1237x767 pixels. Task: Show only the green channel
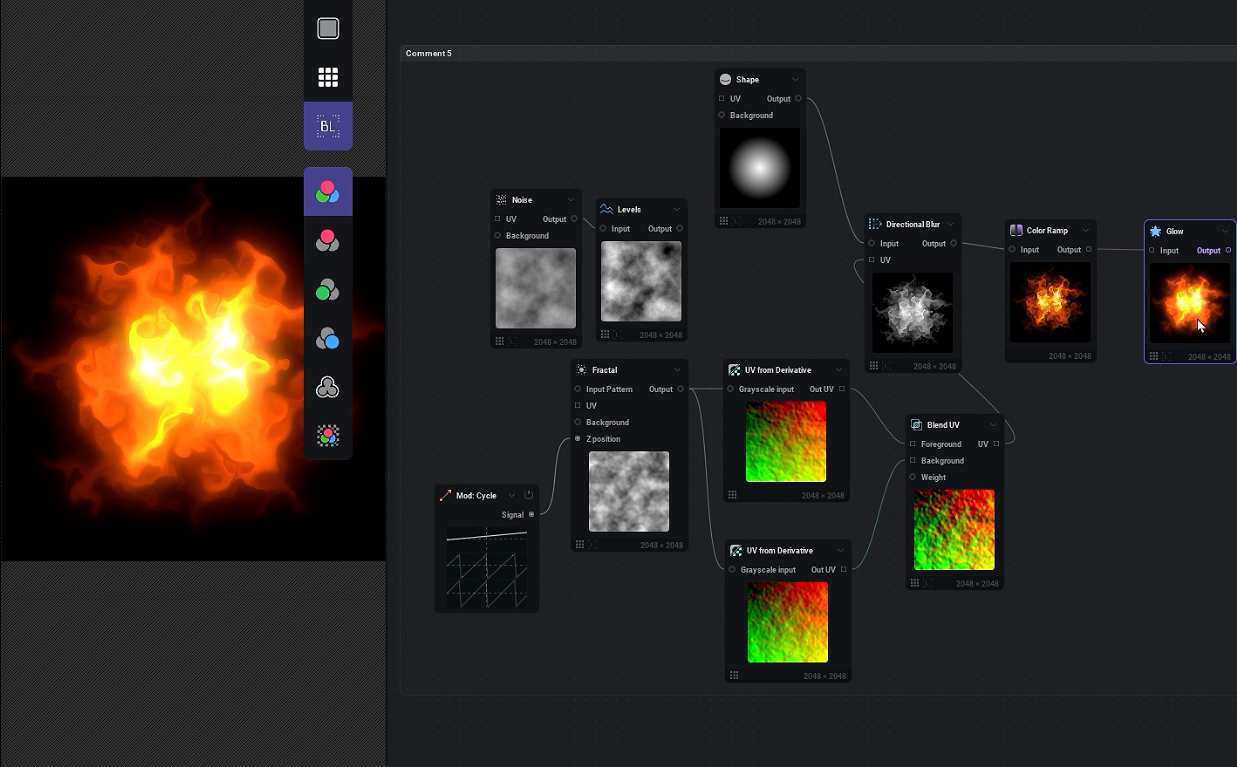[x=328, y=289]
